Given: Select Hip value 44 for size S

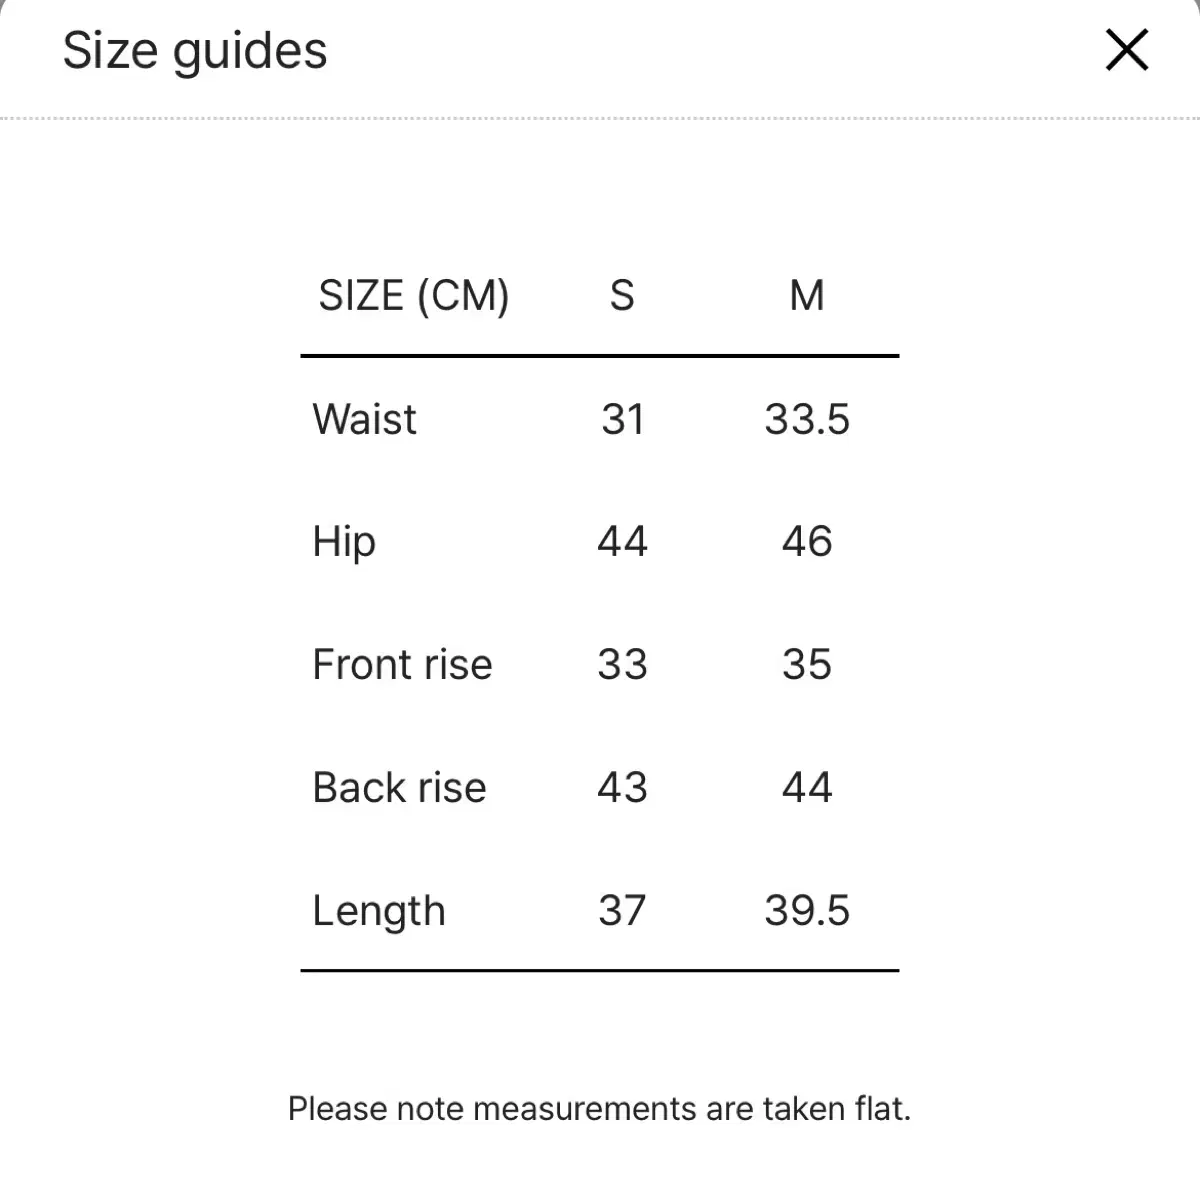Looking at the screenshot, I should tap(622, 542).
